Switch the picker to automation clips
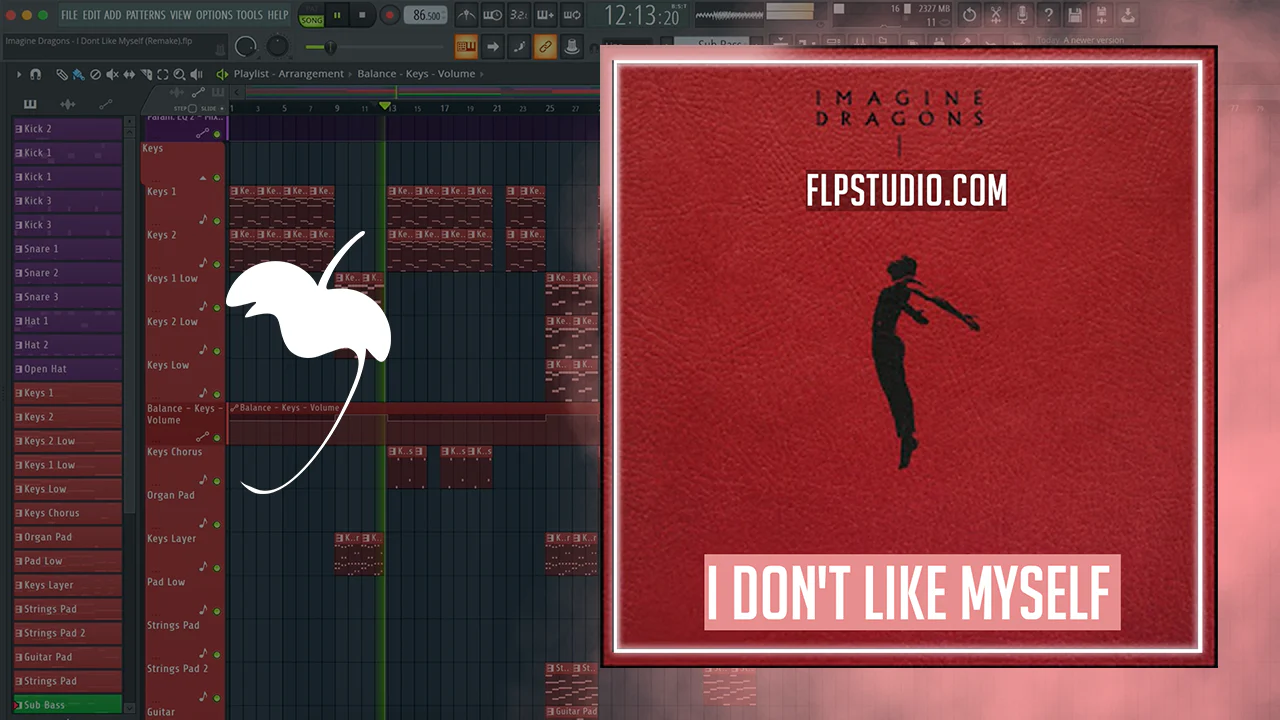1280x720 pixels. point(105,104)
